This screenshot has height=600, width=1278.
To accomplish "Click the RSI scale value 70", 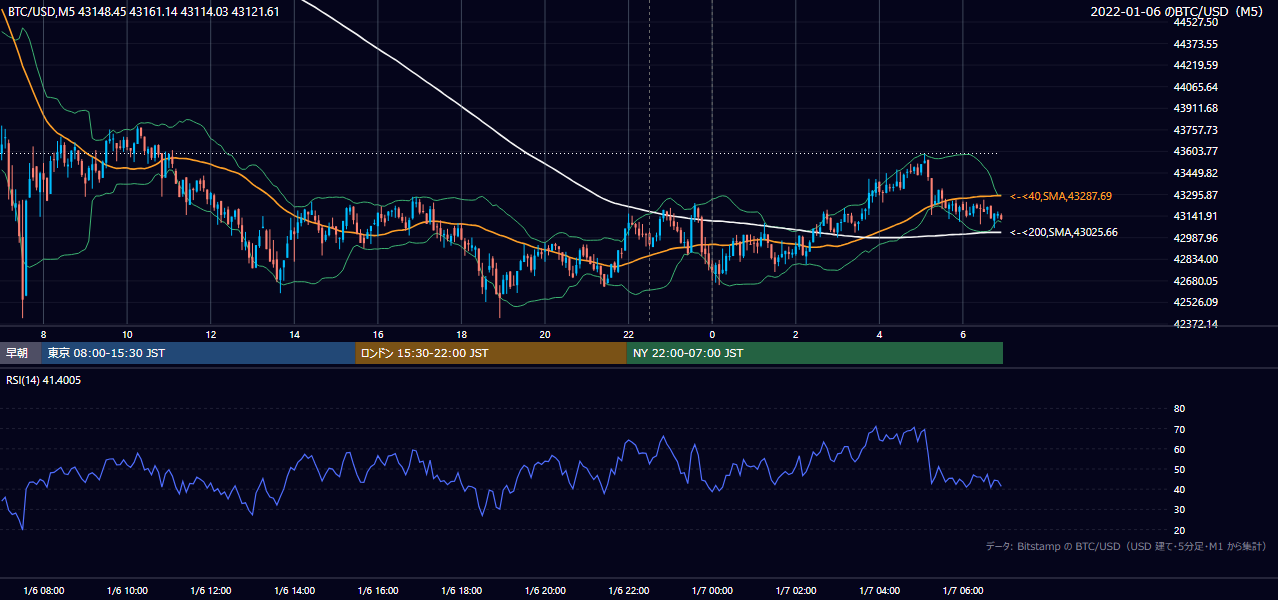I will click(1179, 429).
